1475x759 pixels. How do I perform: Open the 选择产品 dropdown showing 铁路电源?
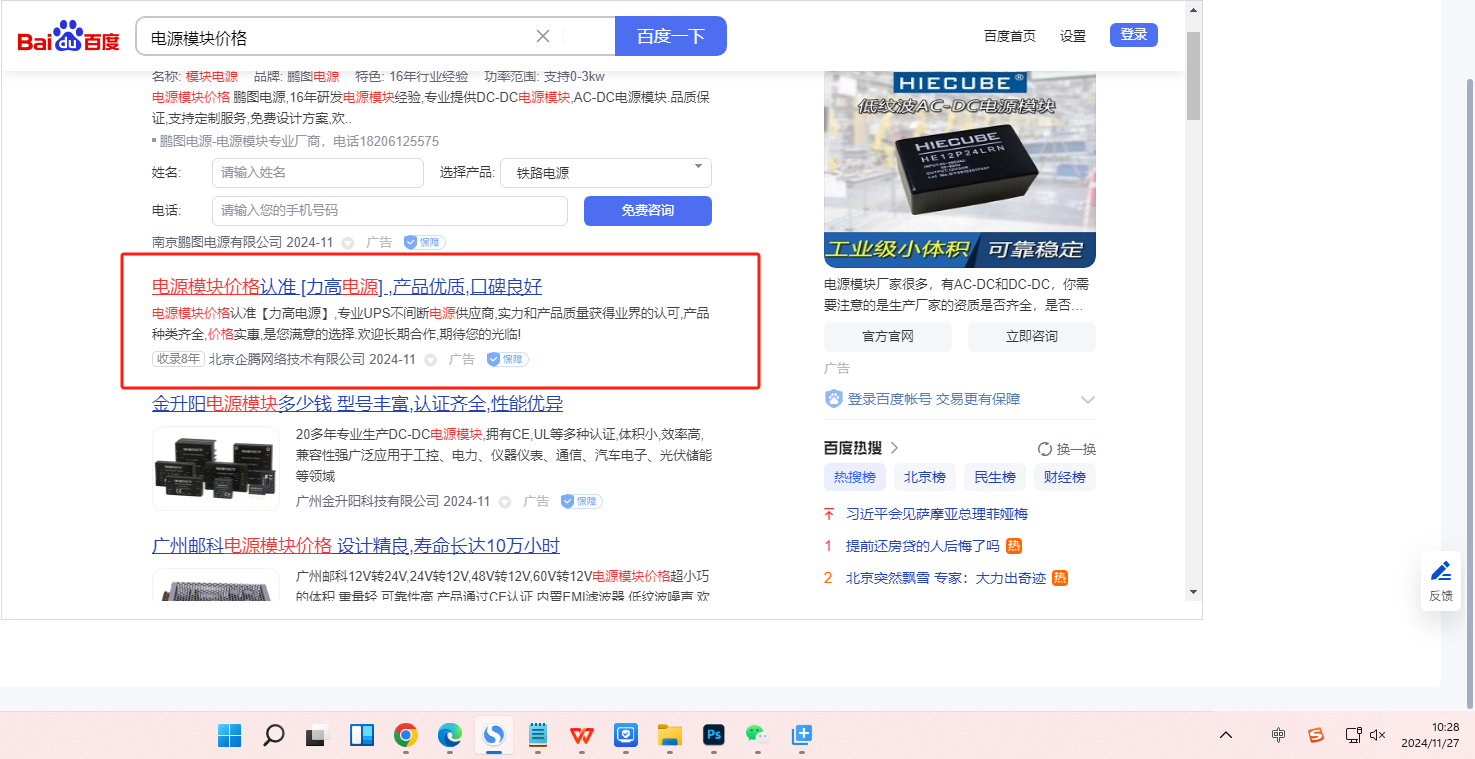(x=606, y=173)
